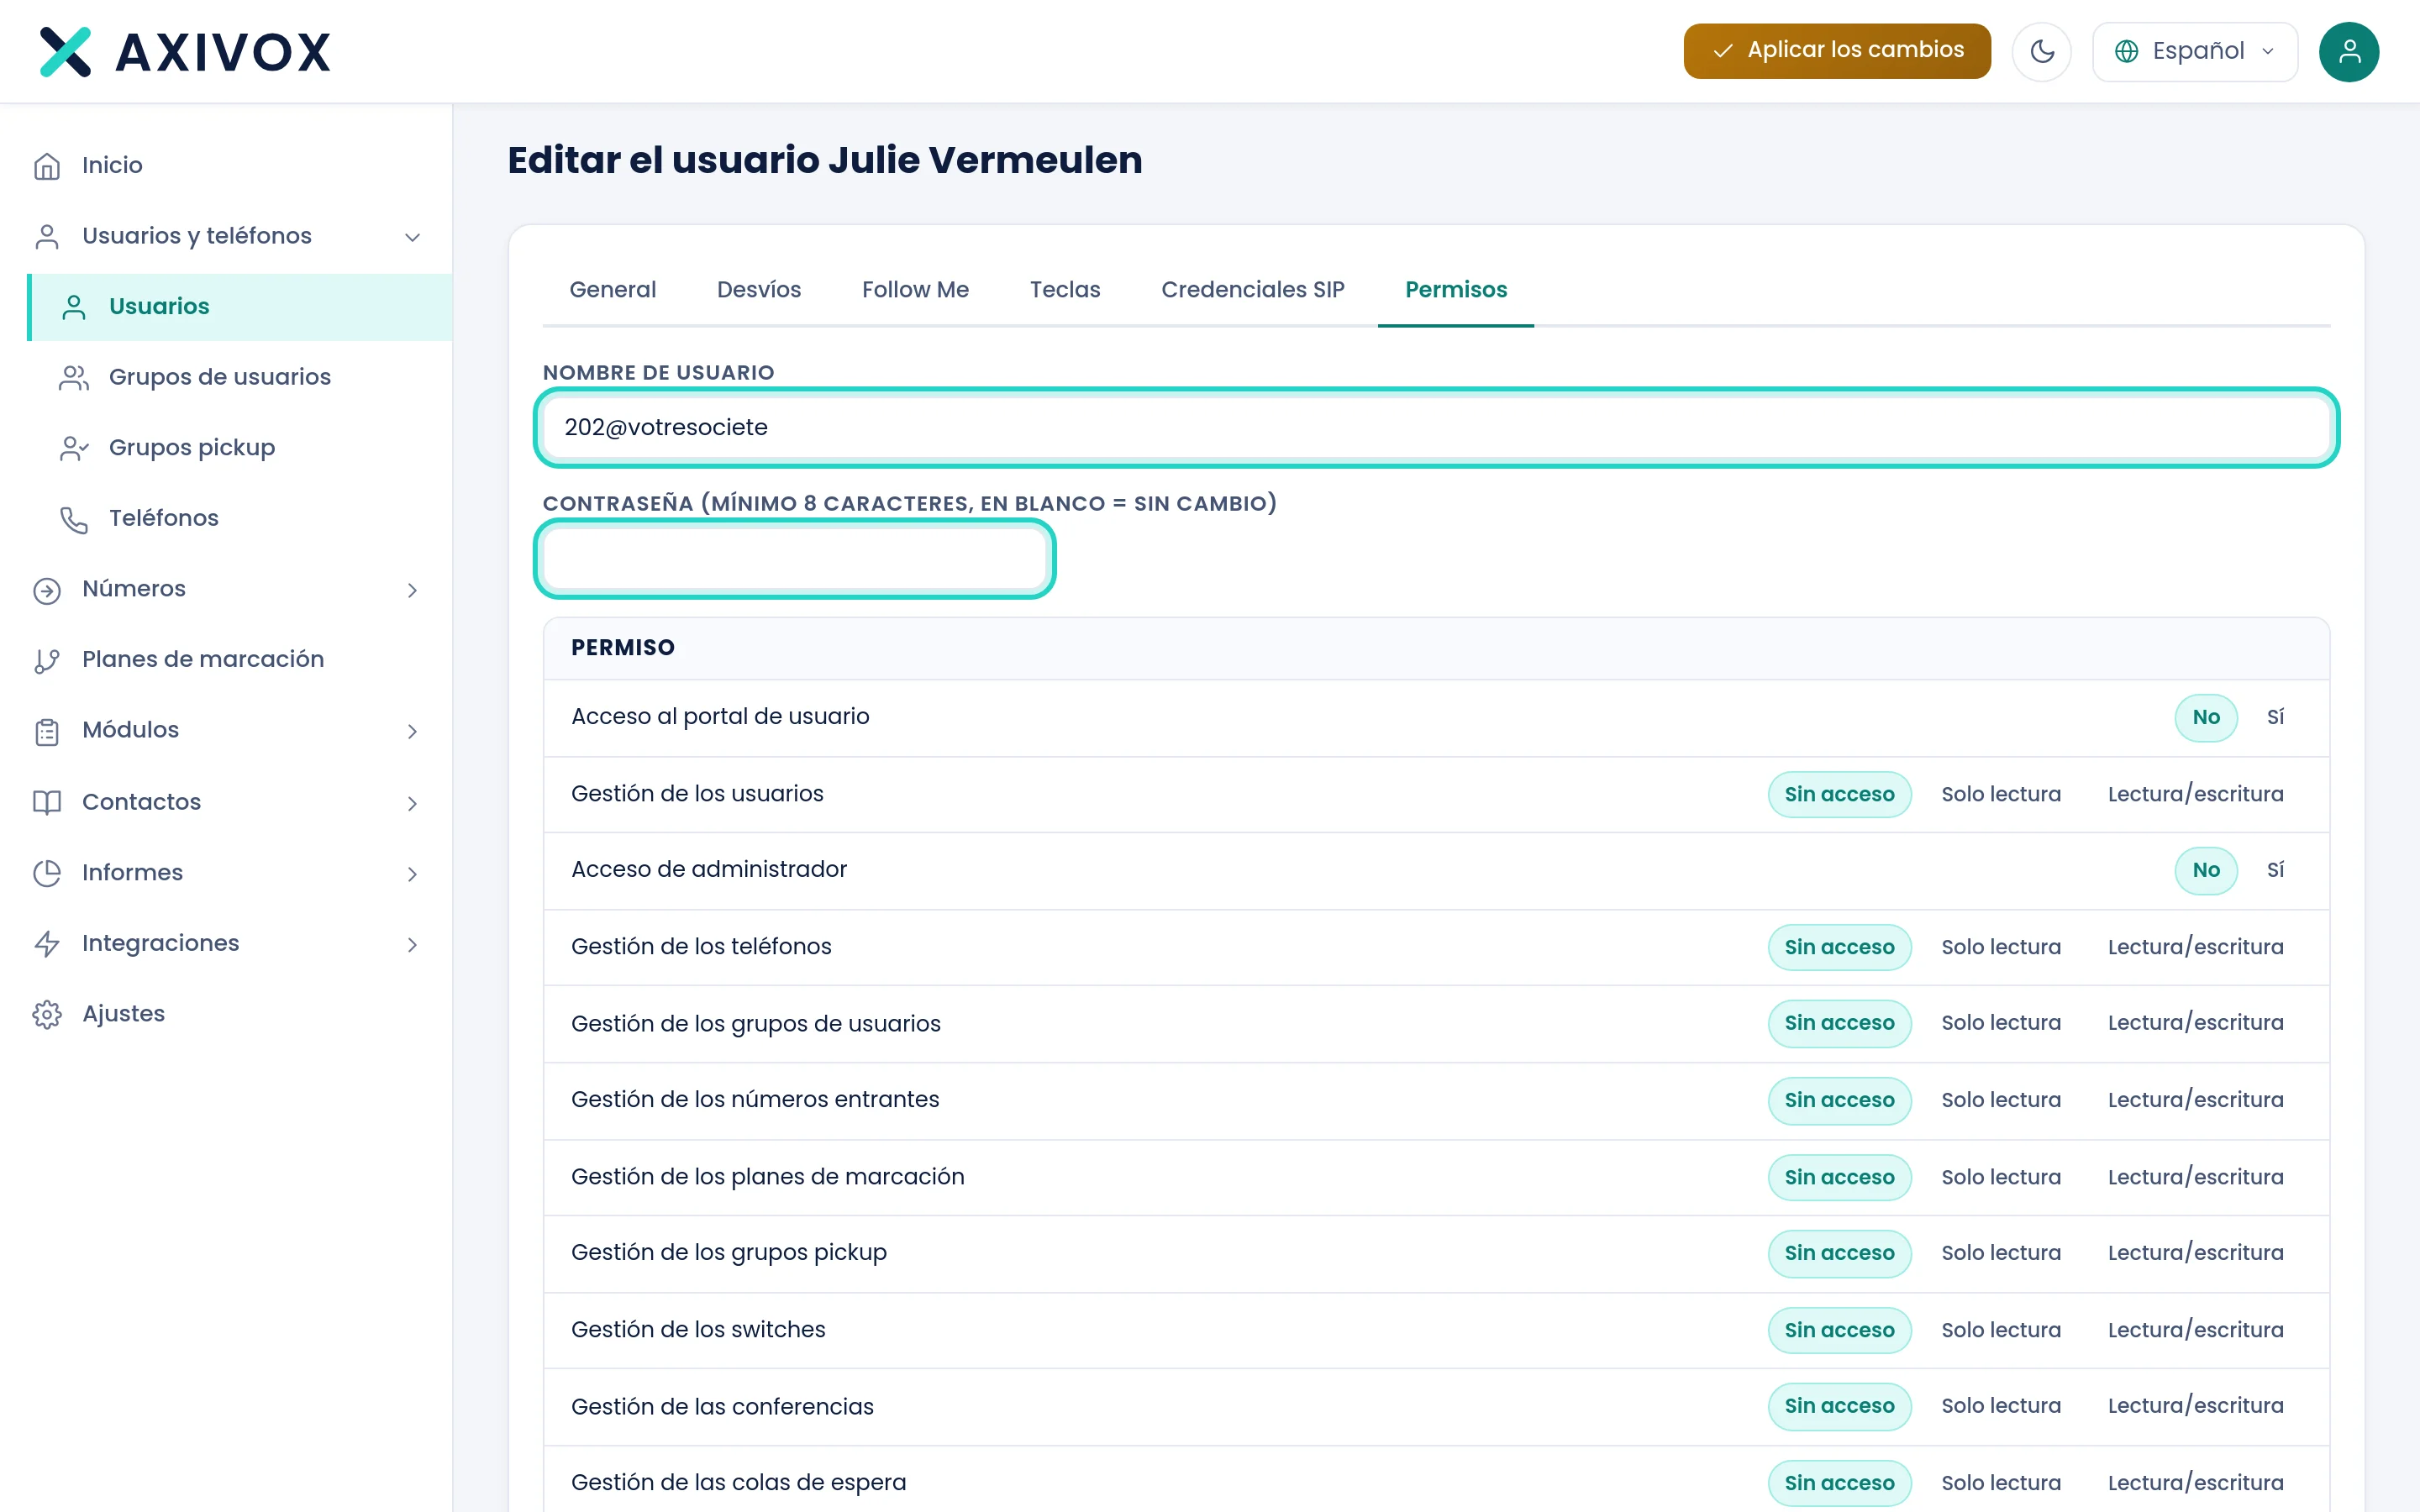2420x1512 pixels.
Task: Click the Grupos de usuarios icon
Action: [x=74, y=377]
